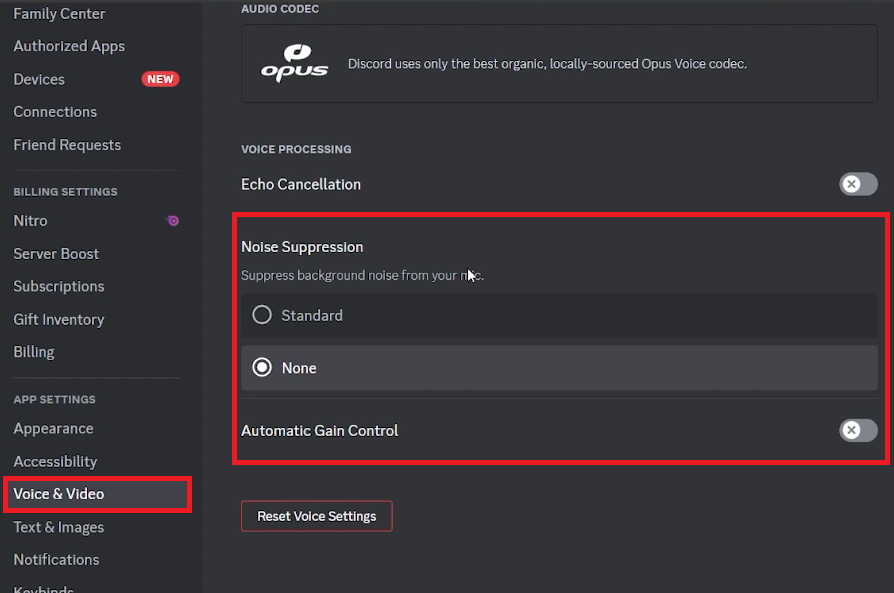
Task: Open Connections settings
Action: (55, 112)
